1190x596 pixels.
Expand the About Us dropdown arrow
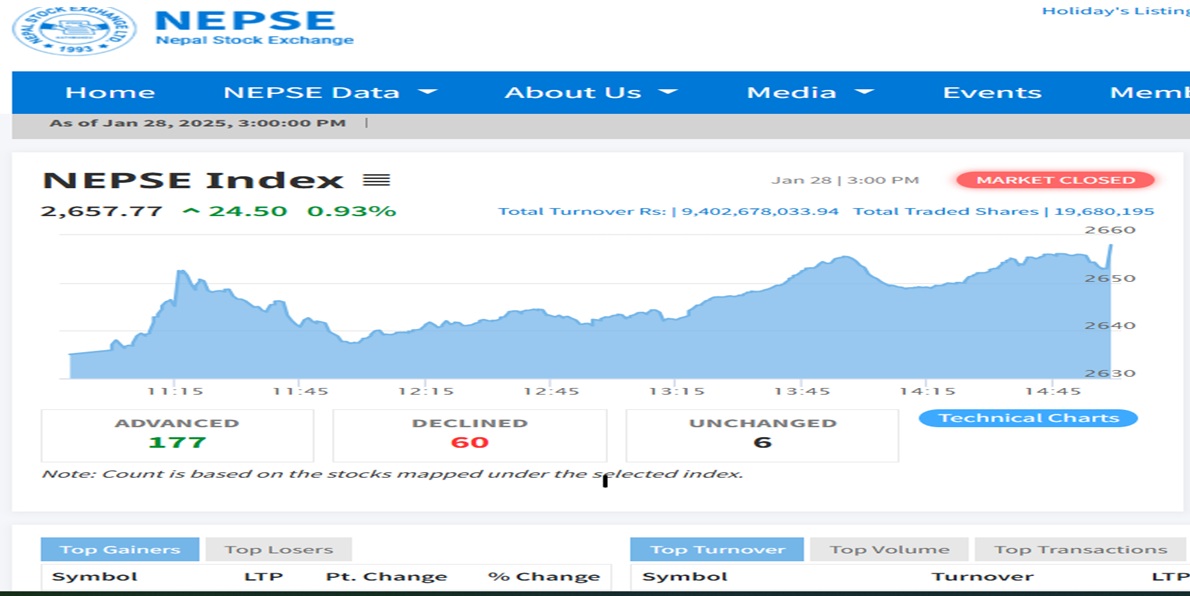(668, 92)
